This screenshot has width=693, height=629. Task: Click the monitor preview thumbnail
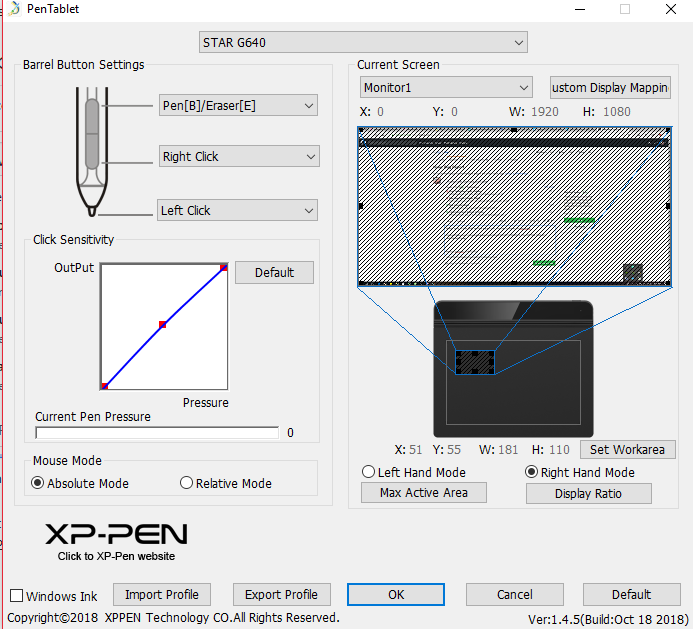[515, 206]
